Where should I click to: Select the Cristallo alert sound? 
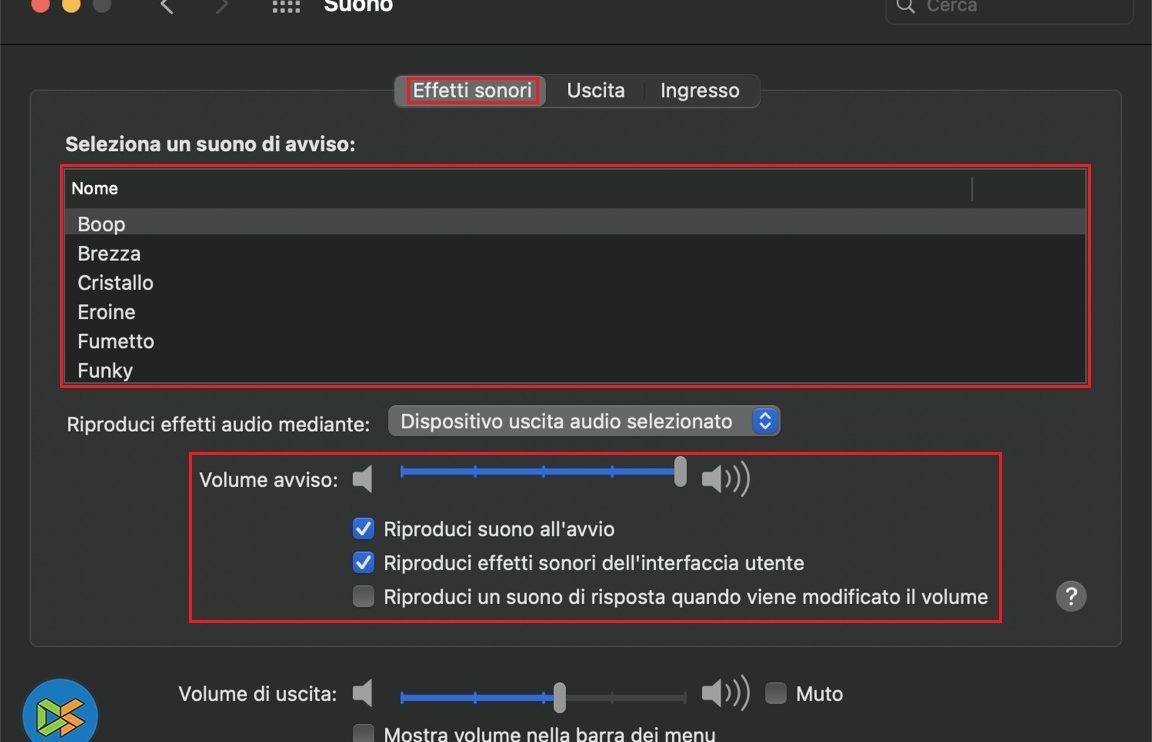point(115,283)
